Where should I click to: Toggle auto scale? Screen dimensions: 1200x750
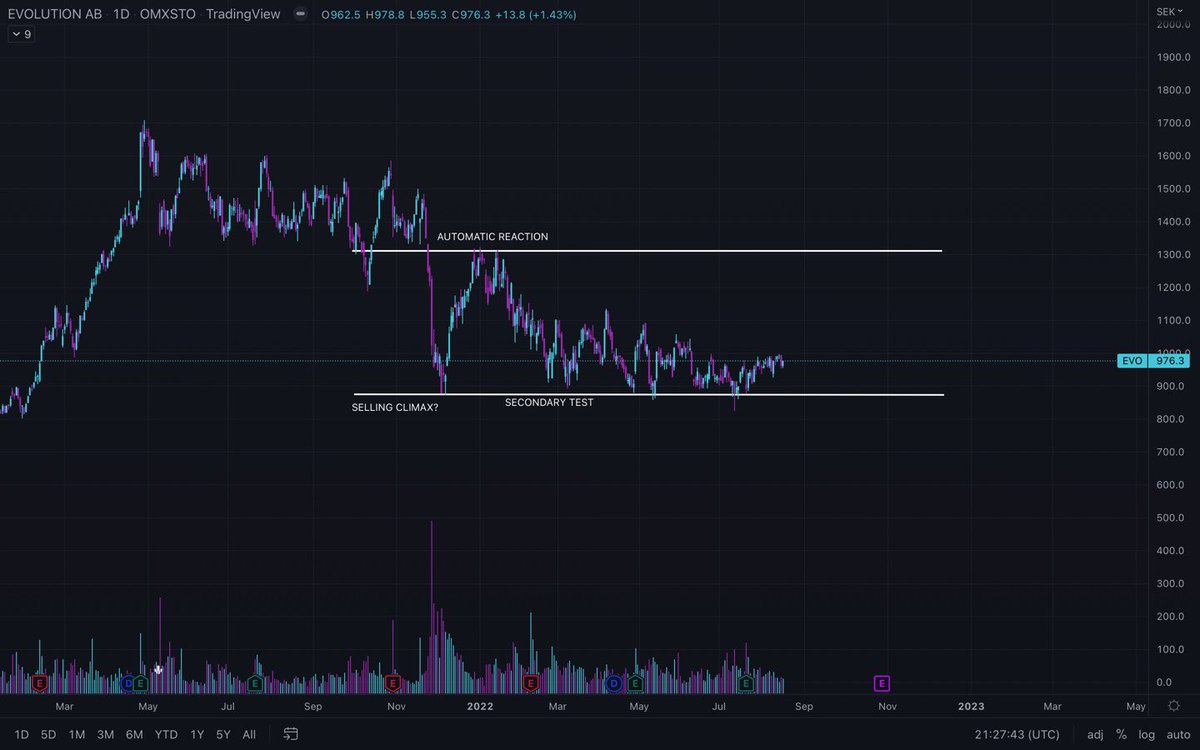click(x=1178, y=734)
